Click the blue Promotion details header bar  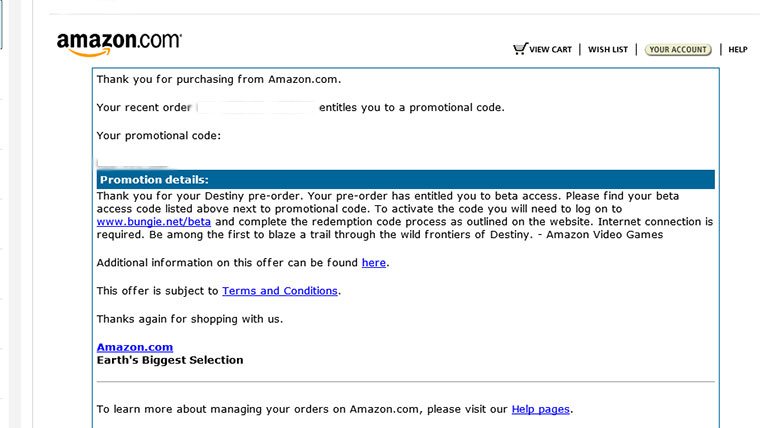pos(405,179)
